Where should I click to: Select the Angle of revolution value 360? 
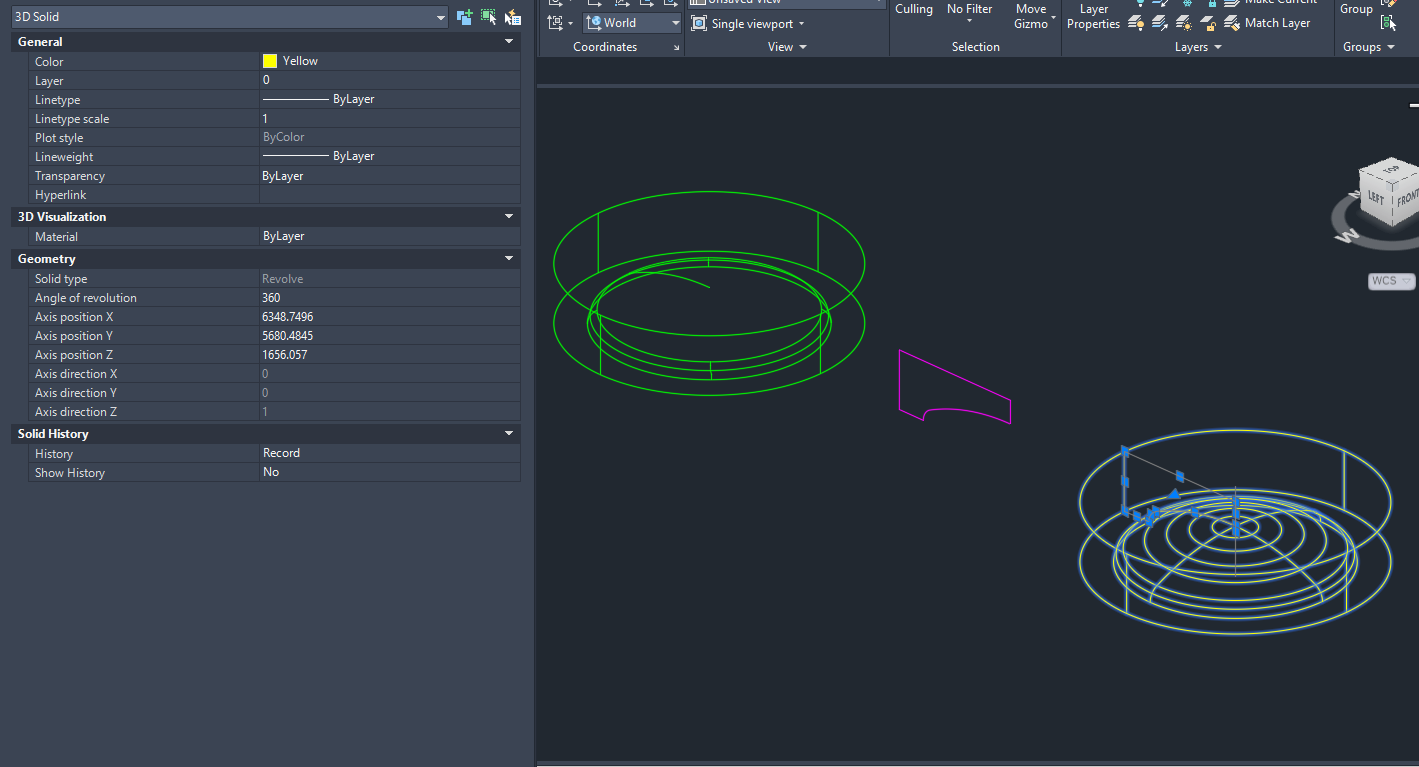pyautogui.click(x=390, y=298)
